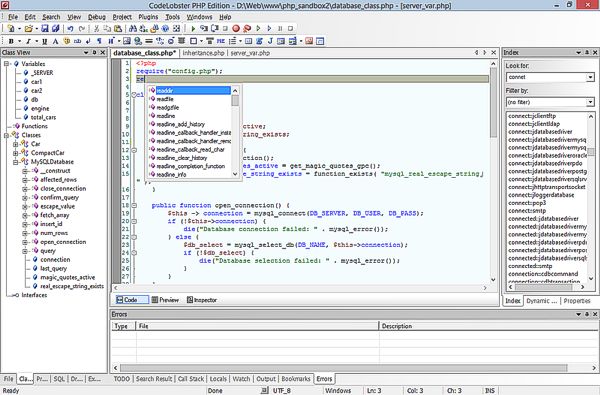The width and height of the screenshot is (600, 395).
Task: Open the Search Result bottom tab
Action: pos(154,379)
